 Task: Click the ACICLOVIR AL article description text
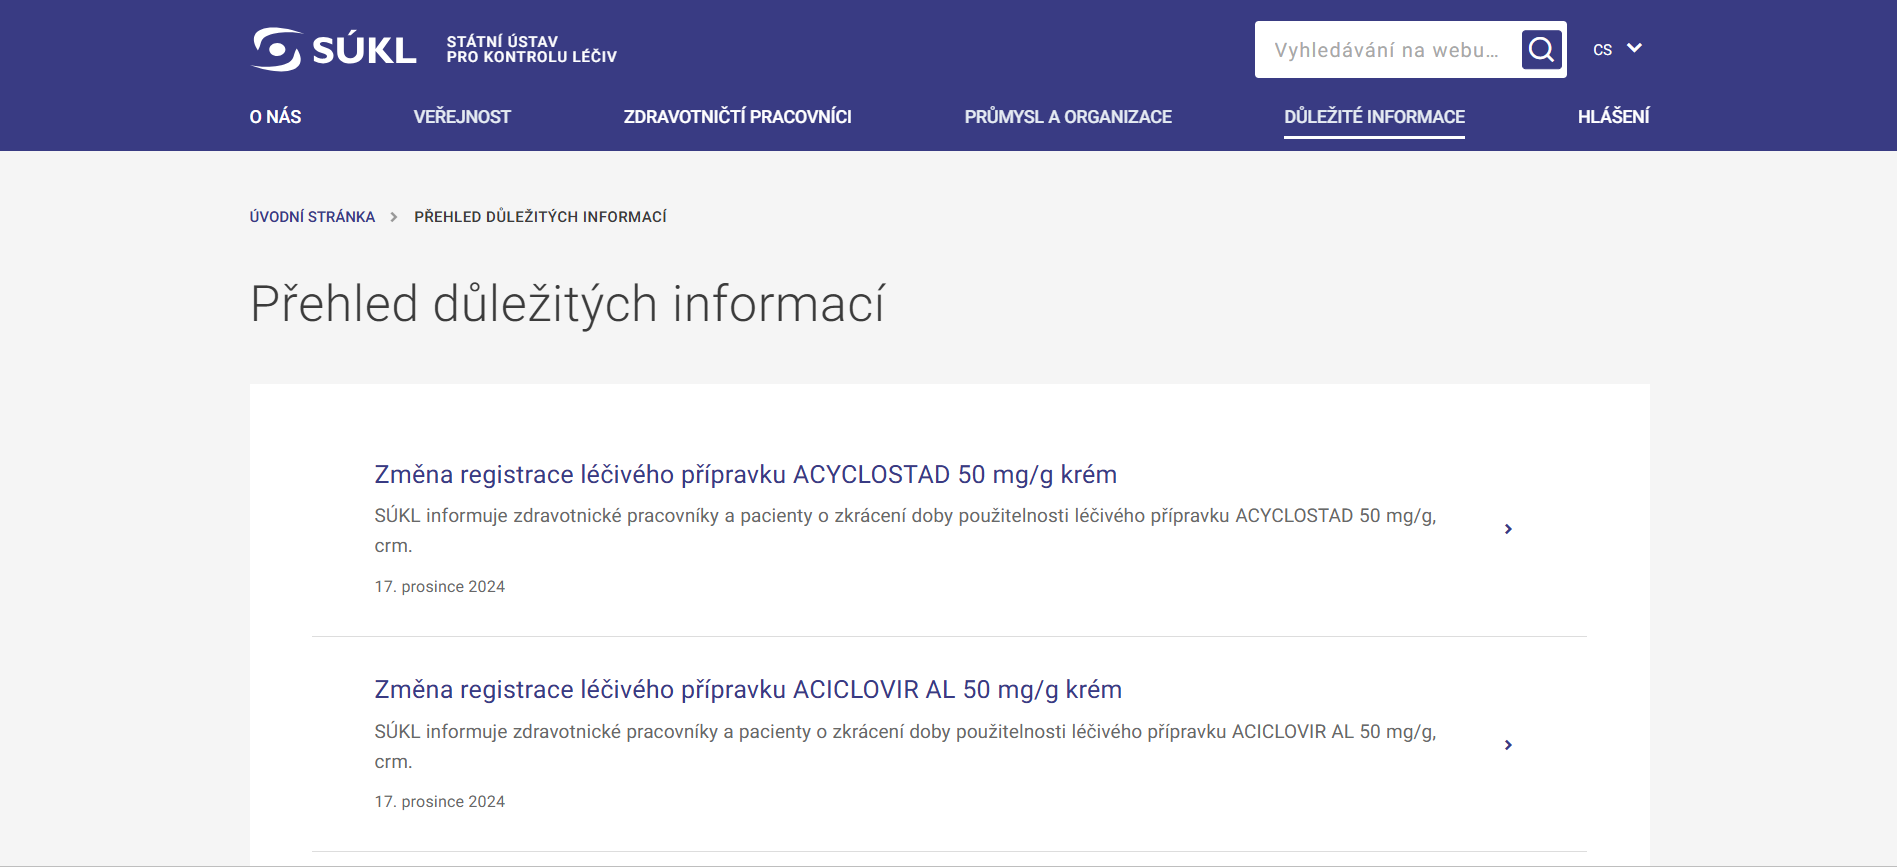coord(905,746)
